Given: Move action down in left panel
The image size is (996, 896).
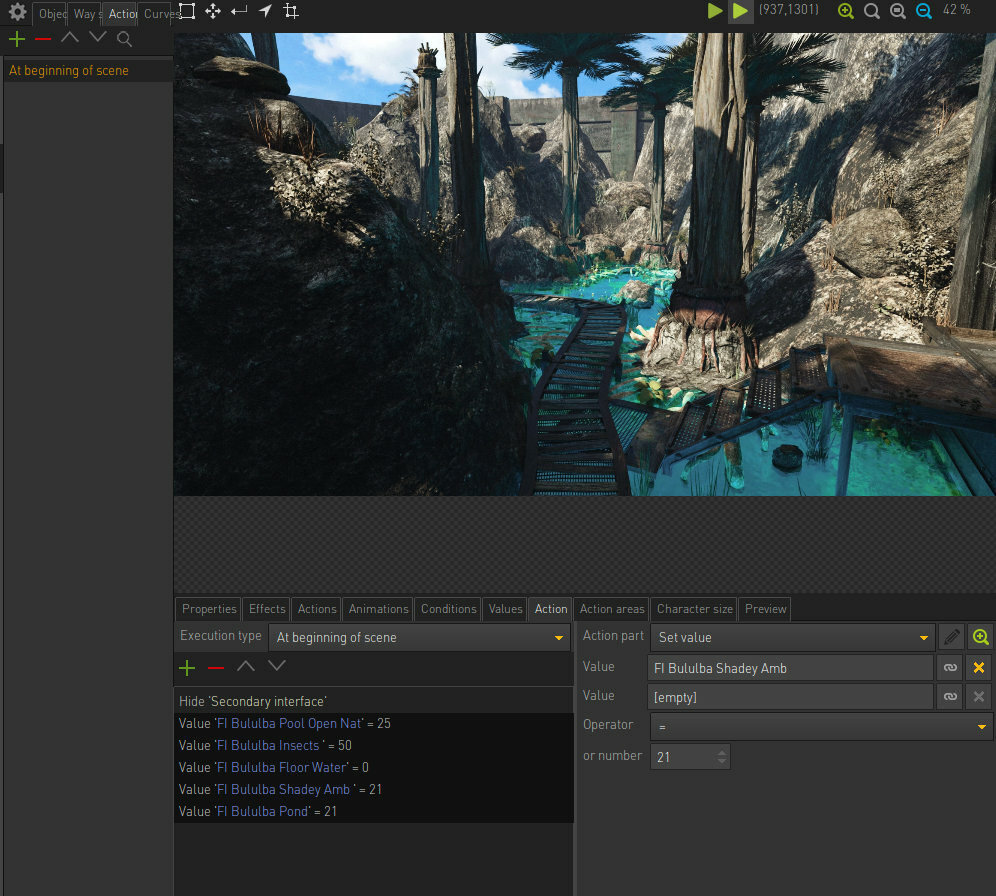Looking at the screenshot, I should tap(97, 38).
